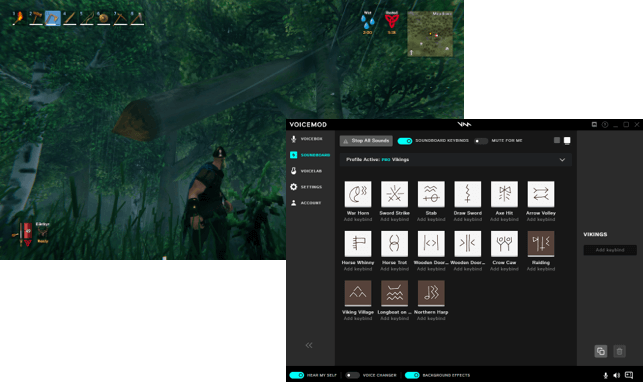Select the Arrow Volley sound icon

540,194
